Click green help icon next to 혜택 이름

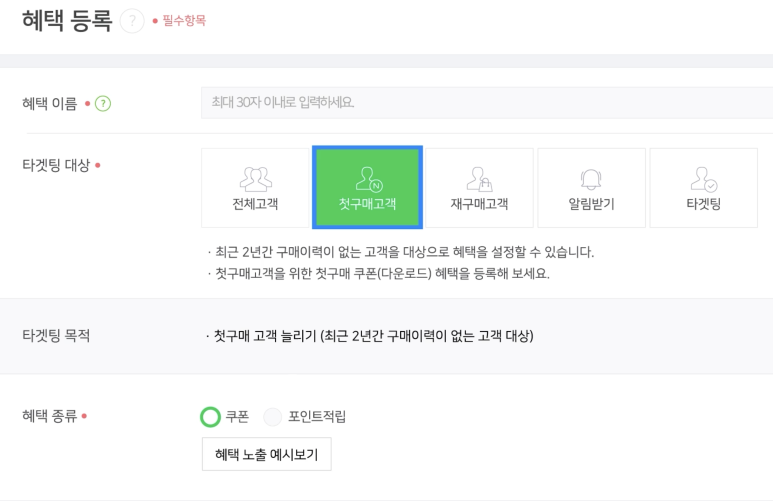(x=103, y=104)
